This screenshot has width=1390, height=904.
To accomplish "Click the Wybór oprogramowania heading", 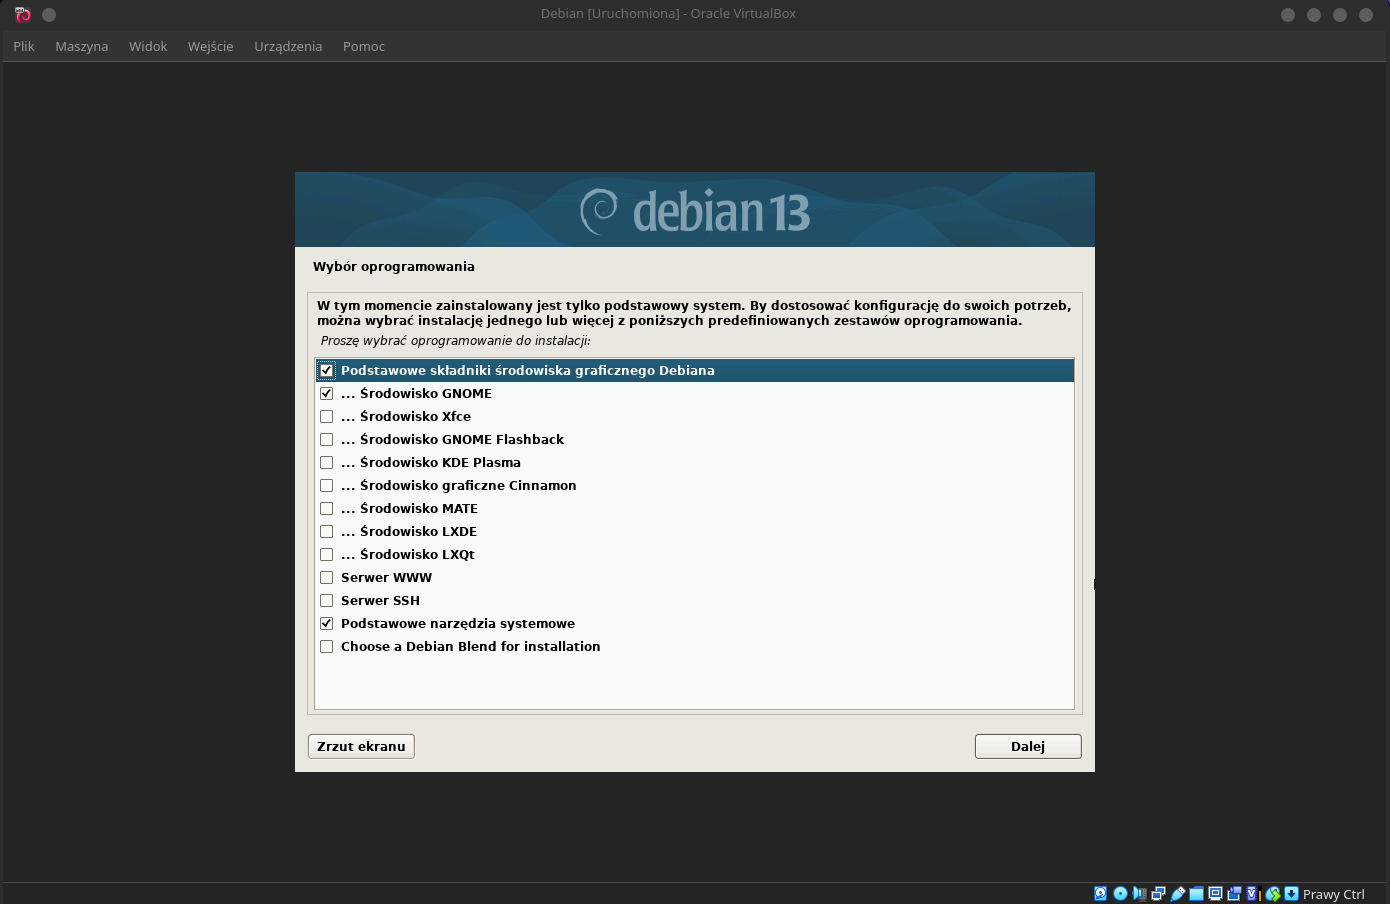I will coord(394,267).
